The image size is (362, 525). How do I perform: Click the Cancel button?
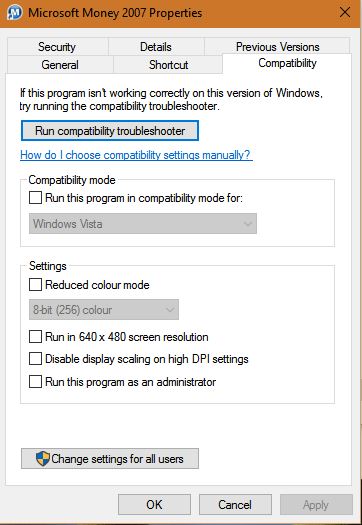tap(235, 505)
